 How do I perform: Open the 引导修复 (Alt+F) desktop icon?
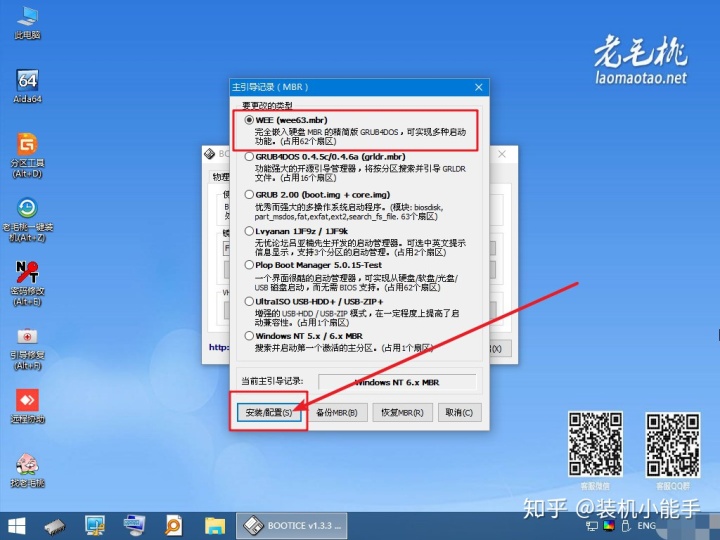tap(28, 348)
